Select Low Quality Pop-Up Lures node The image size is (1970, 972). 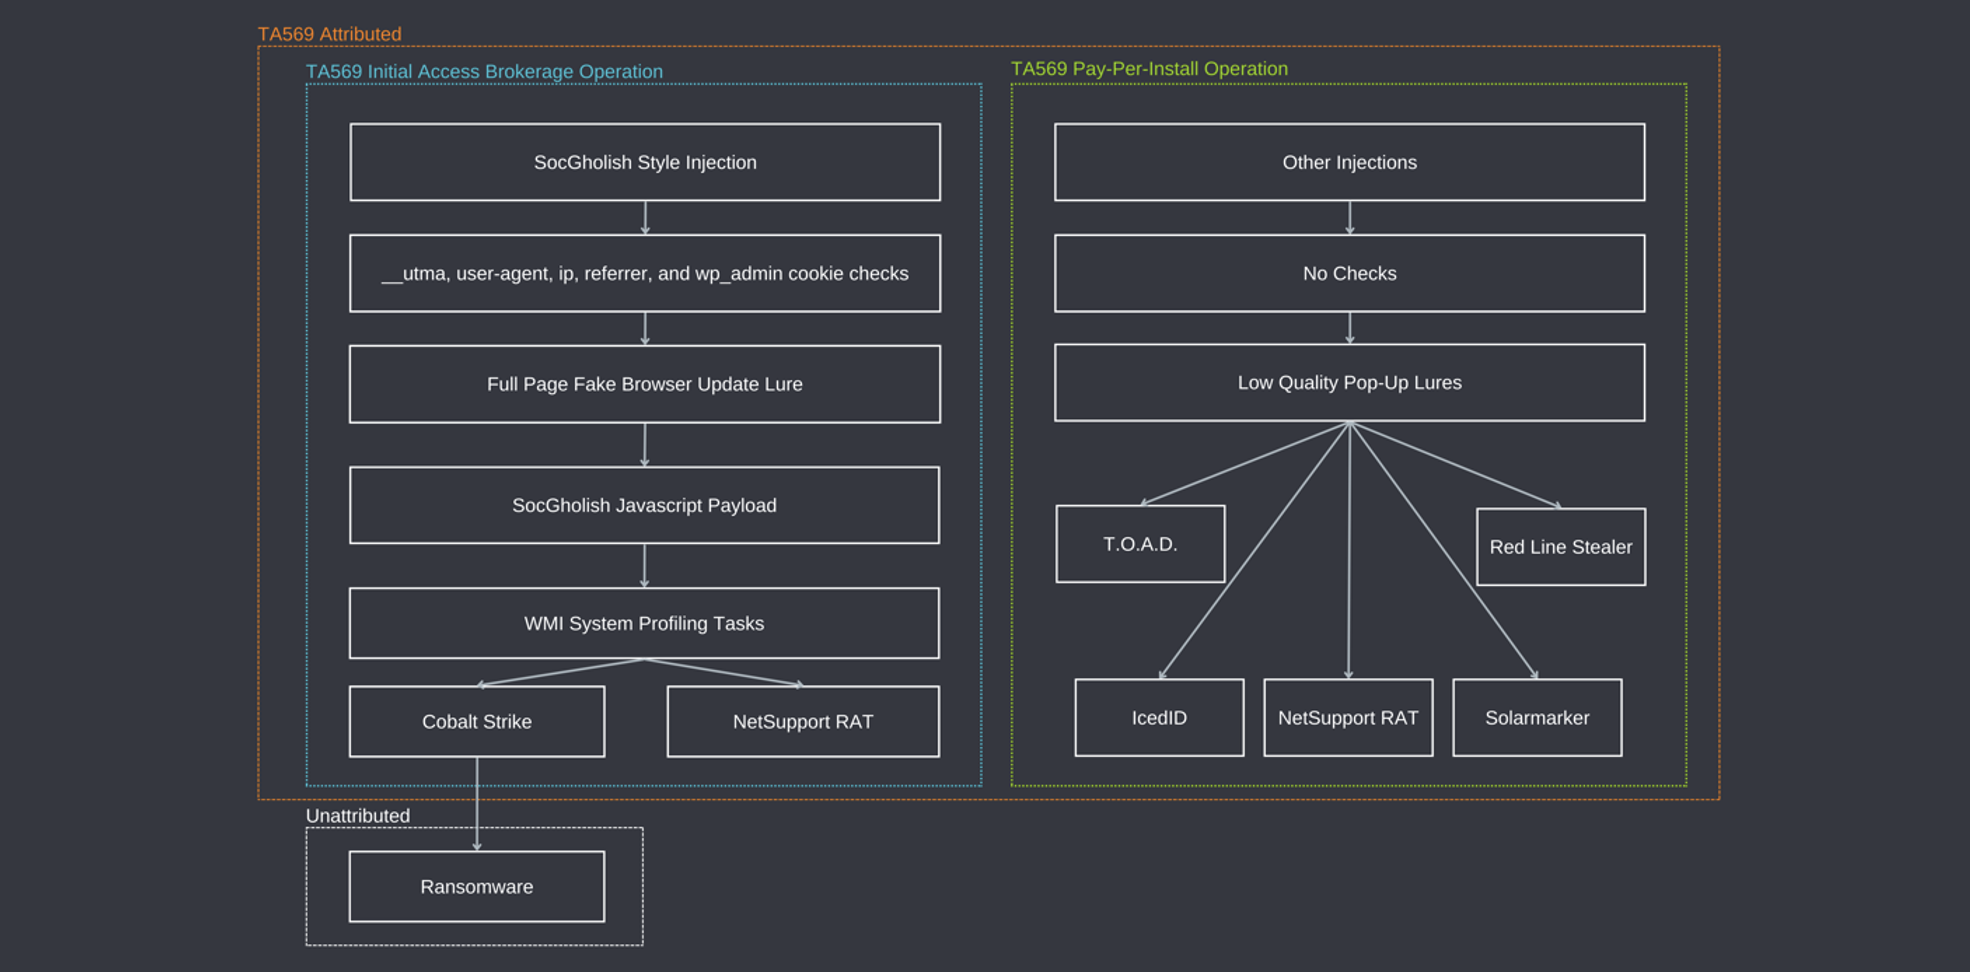tap(1350, 383)
